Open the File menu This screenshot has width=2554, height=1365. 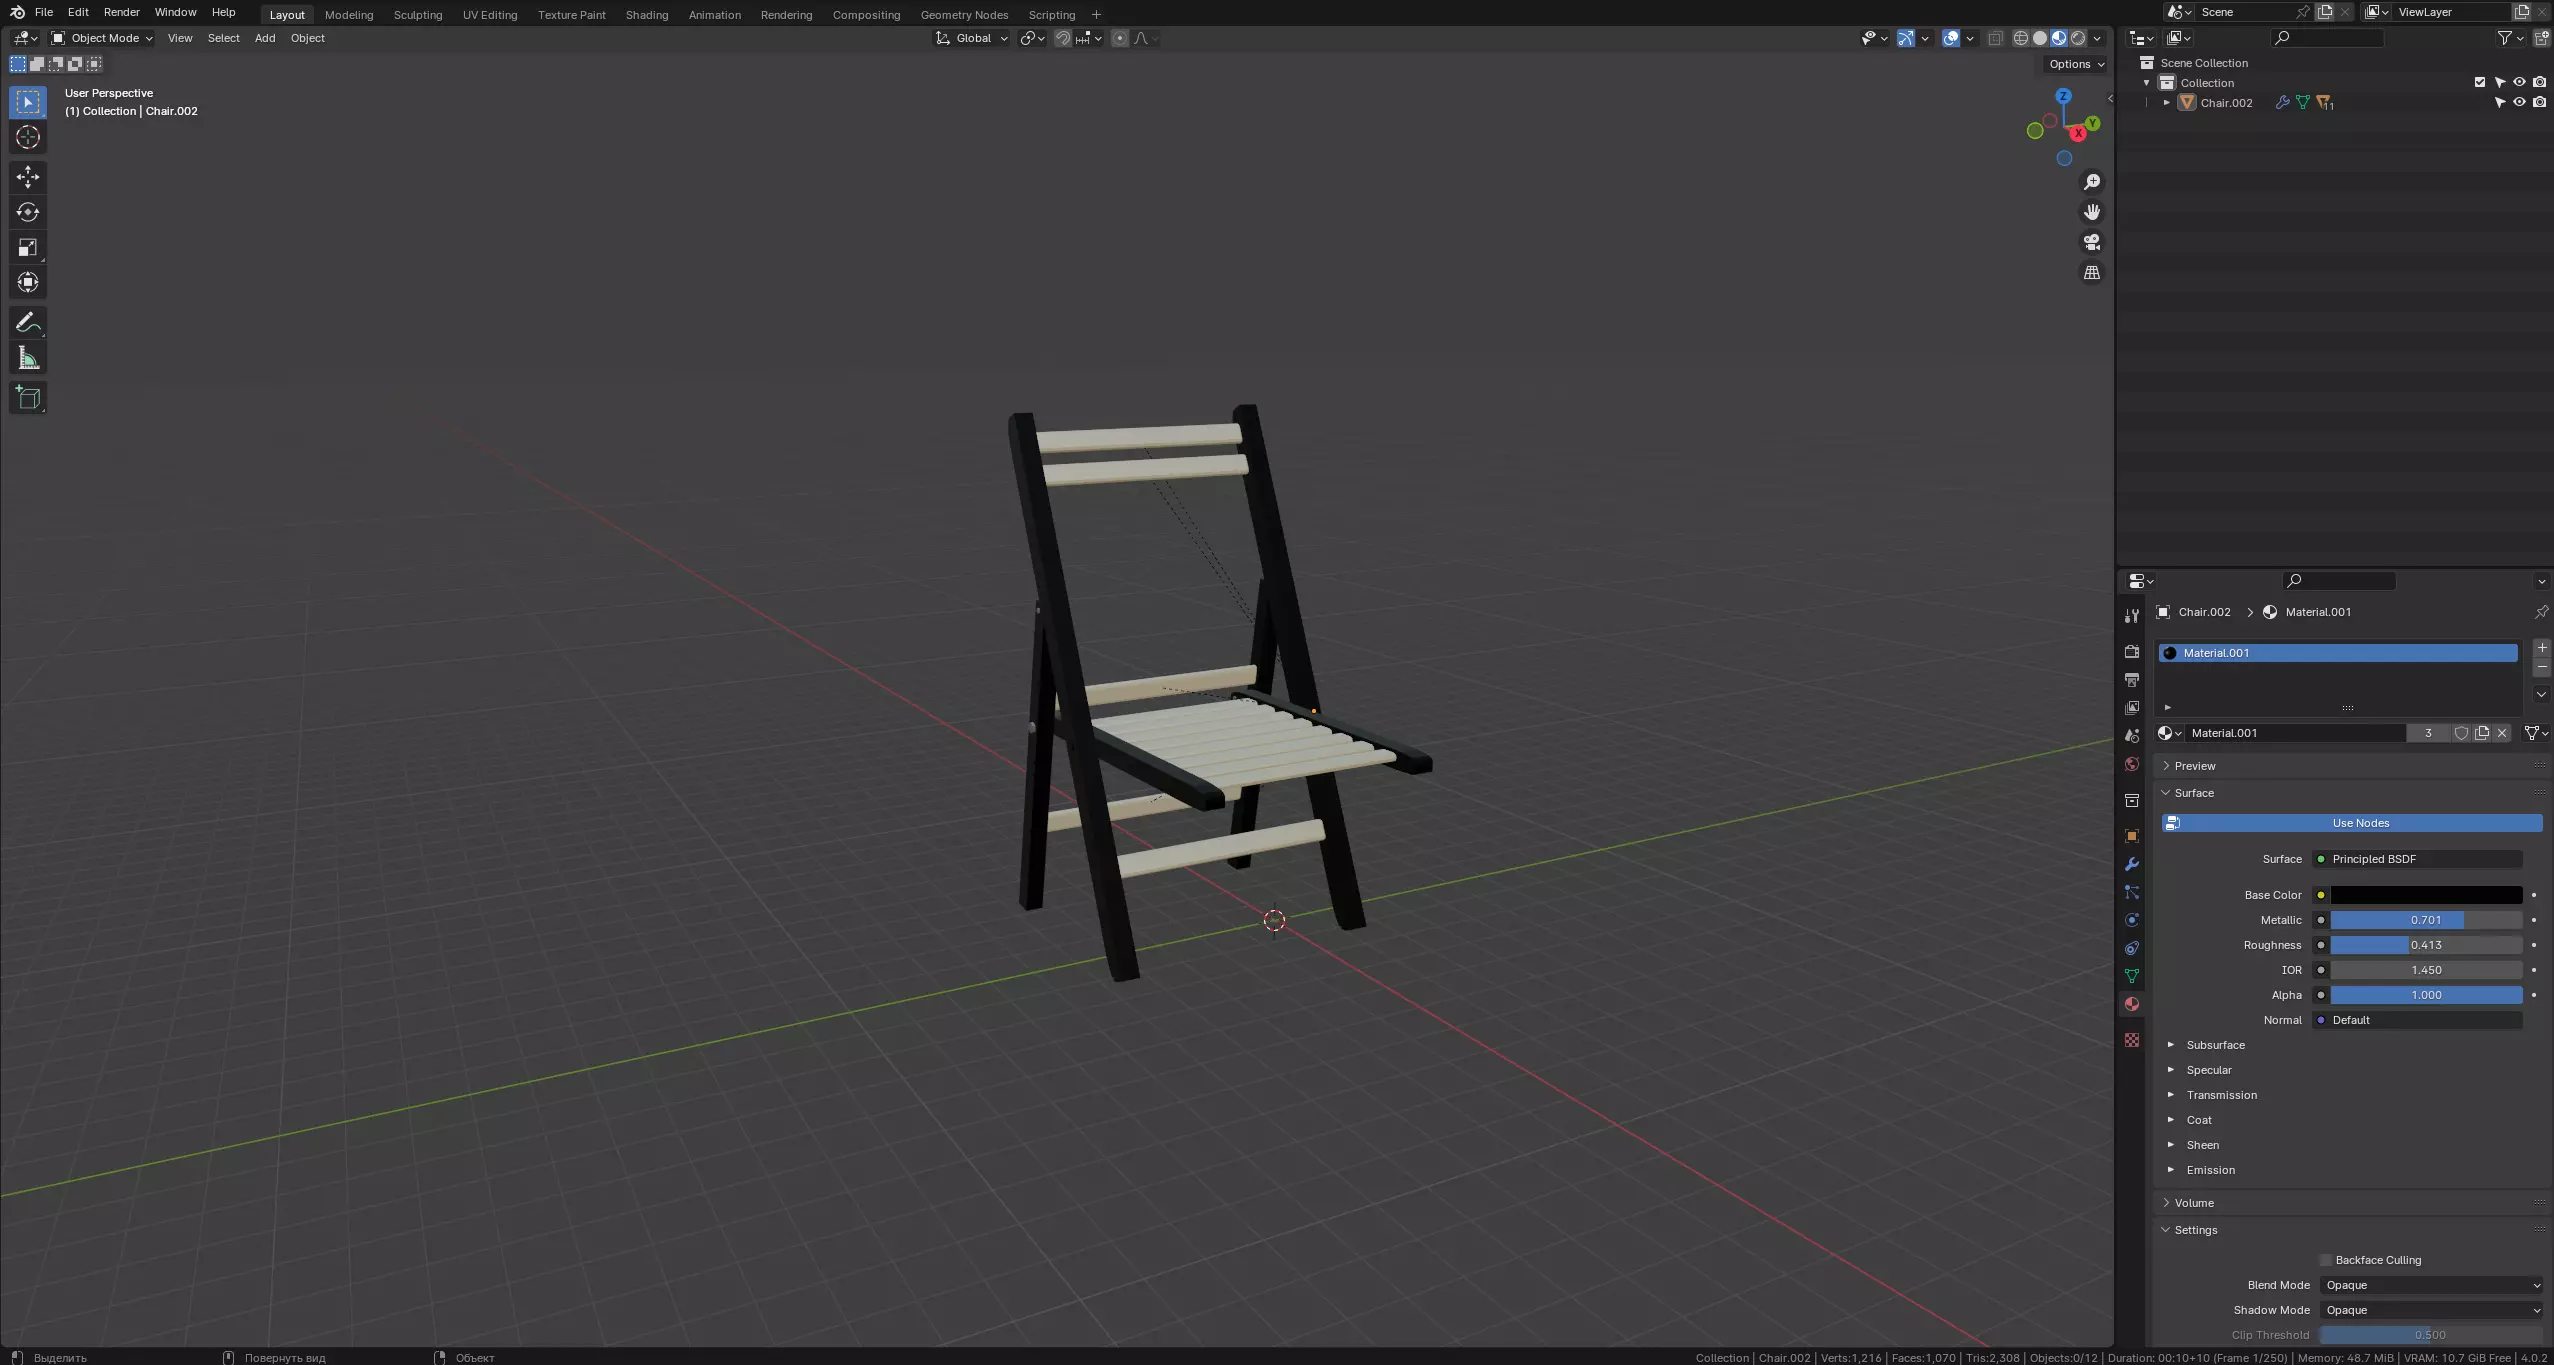coord(43,12)
